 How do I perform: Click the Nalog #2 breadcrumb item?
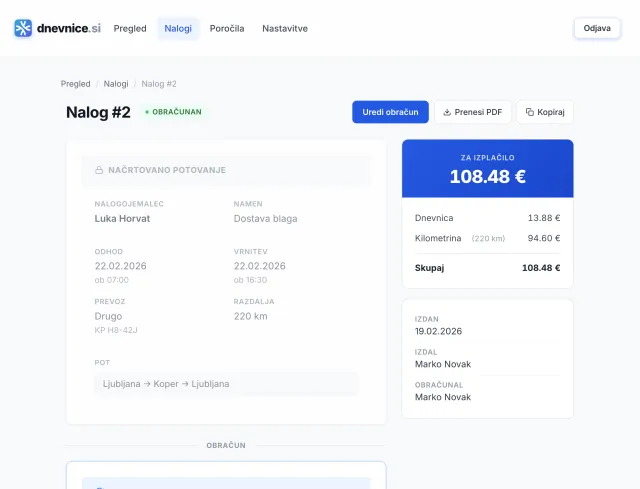pos(159,84)
